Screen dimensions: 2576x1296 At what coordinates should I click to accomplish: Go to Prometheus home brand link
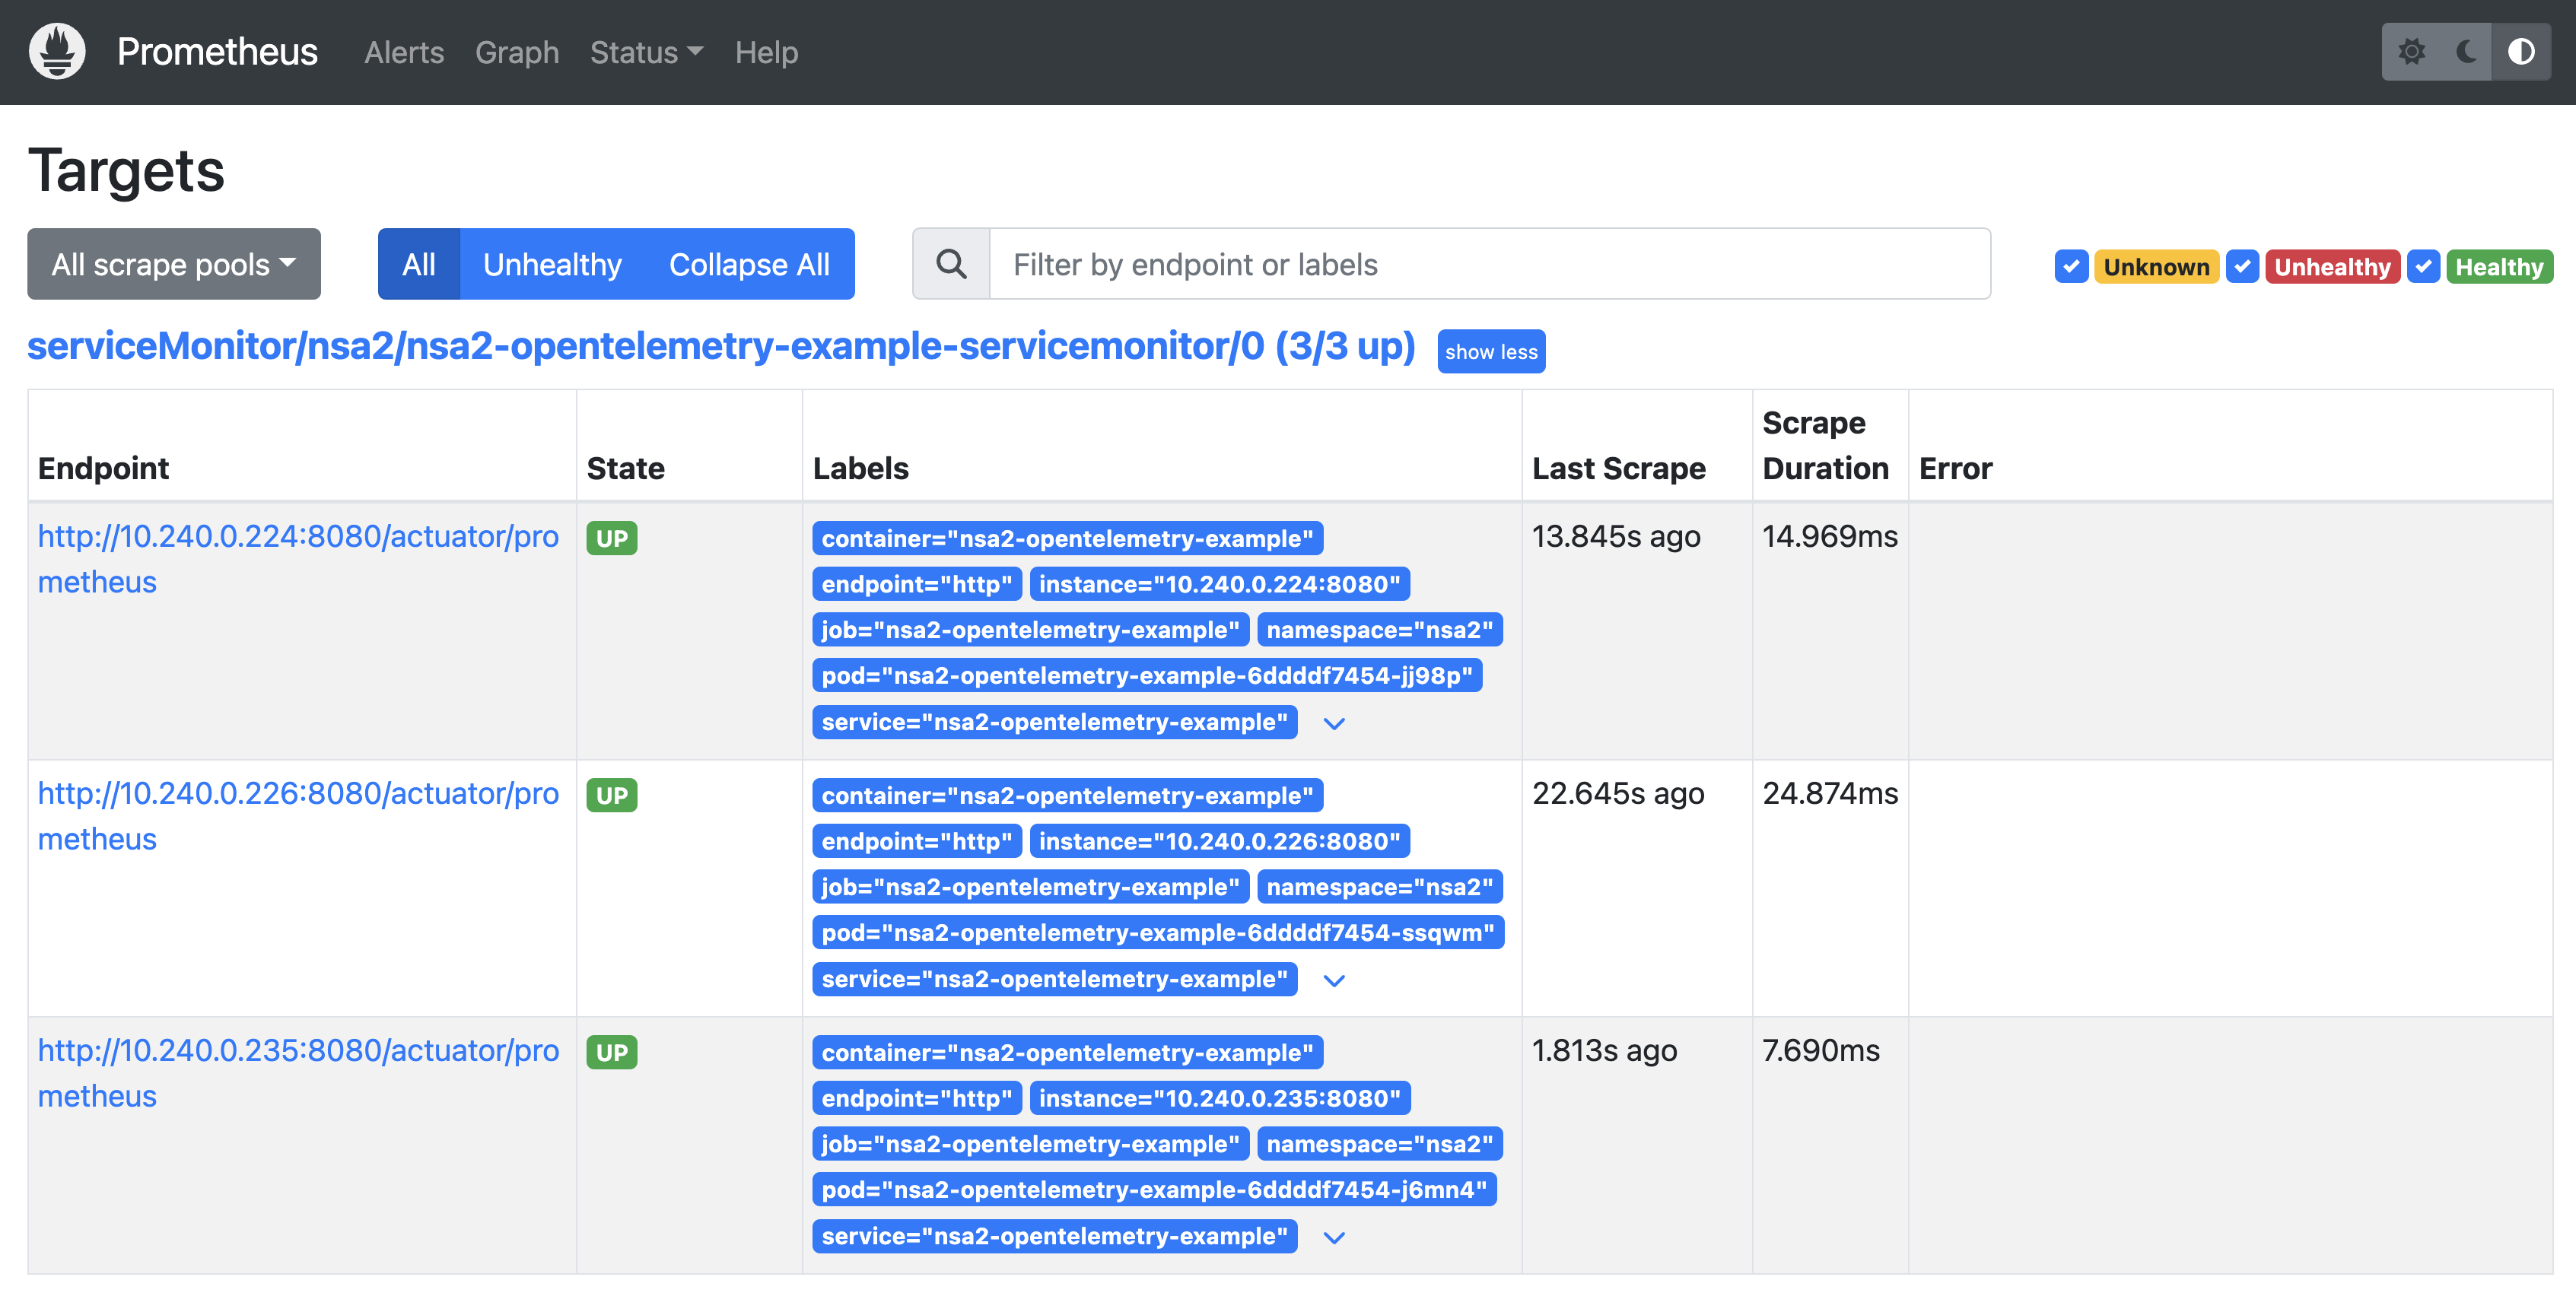coord(217,51)
